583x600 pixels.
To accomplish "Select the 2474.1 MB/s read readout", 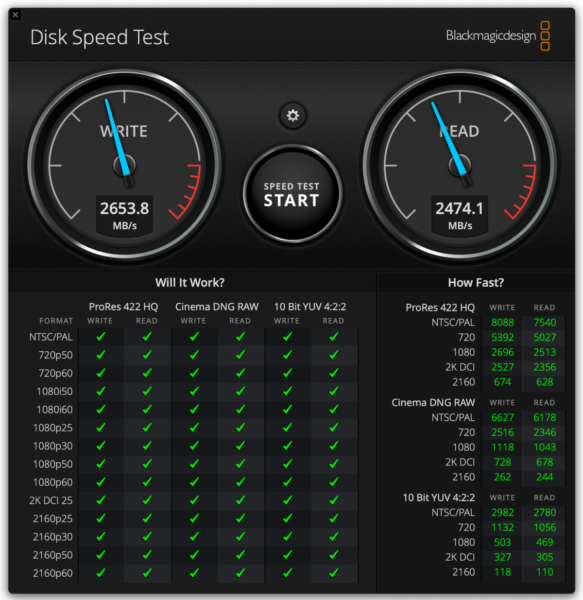I will pos(459,215).
